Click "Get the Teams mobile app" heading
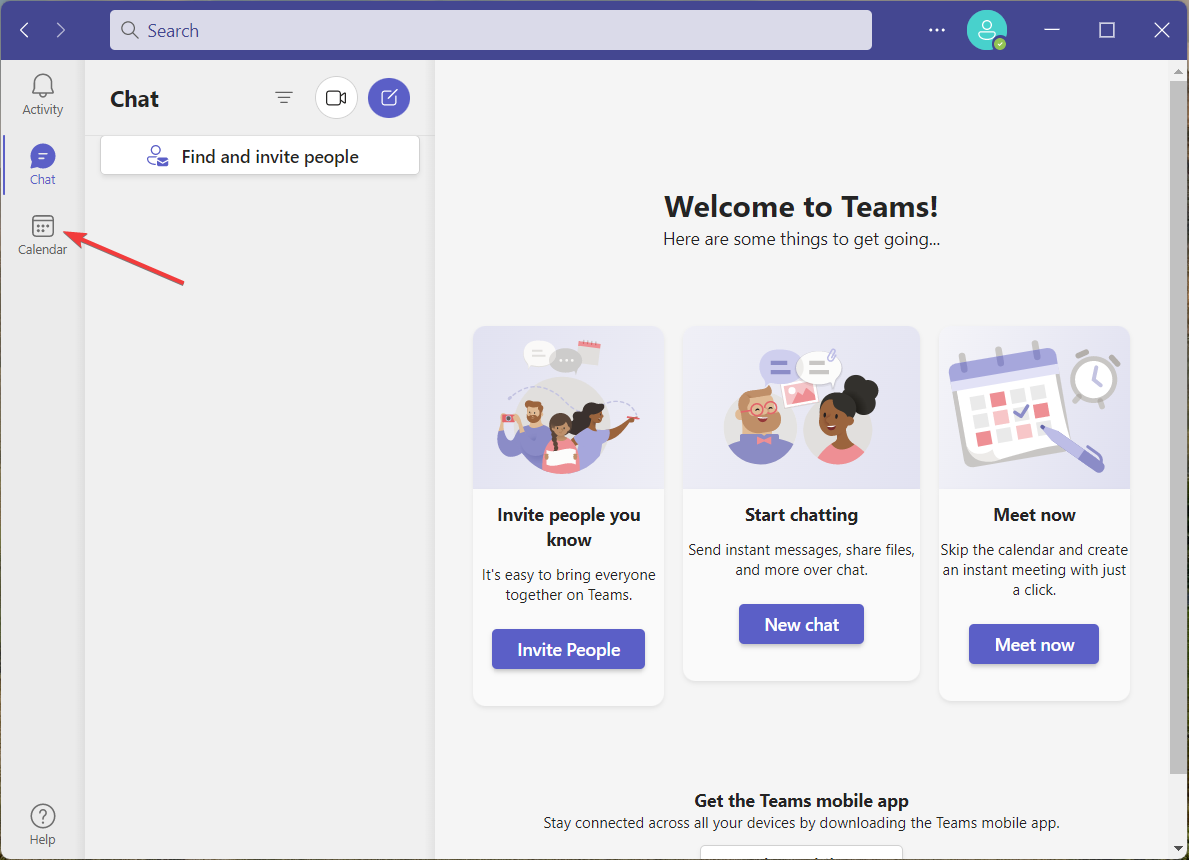Screen dimensions: 1189x860 tap(802, 801)
